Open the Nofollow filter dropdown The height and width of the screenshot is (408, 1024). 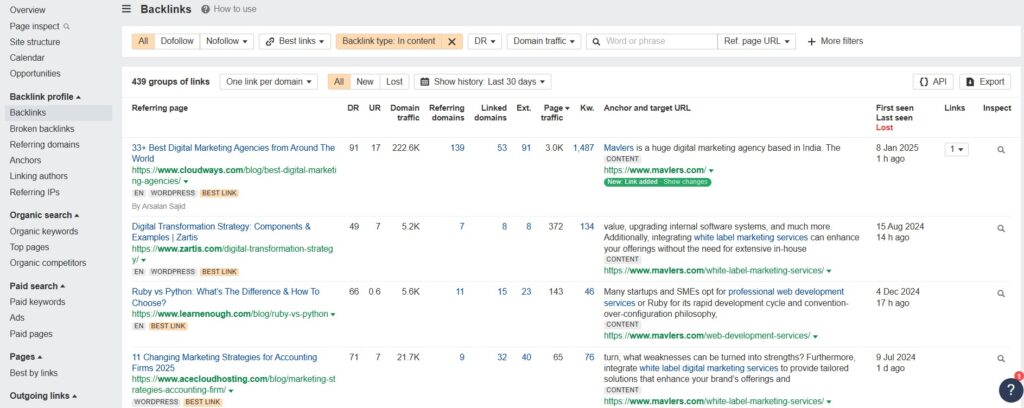point(227,41)
